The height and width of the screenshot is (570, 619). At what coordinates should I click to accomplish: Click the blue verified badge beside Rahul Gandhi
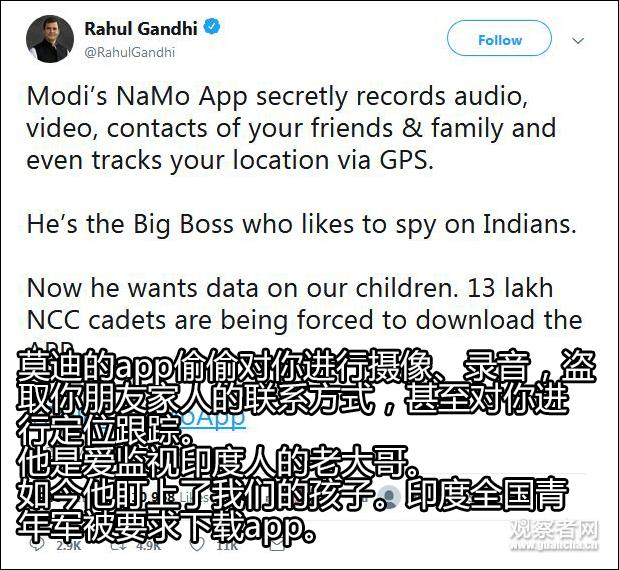(x=211, y=27)
